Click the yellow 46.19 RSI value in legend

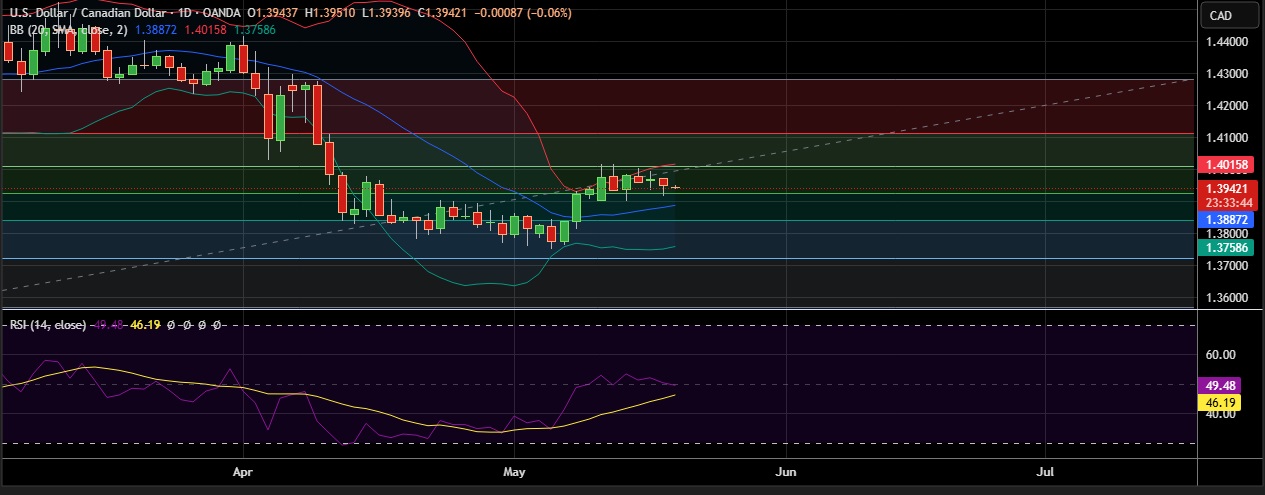point(146,325)
